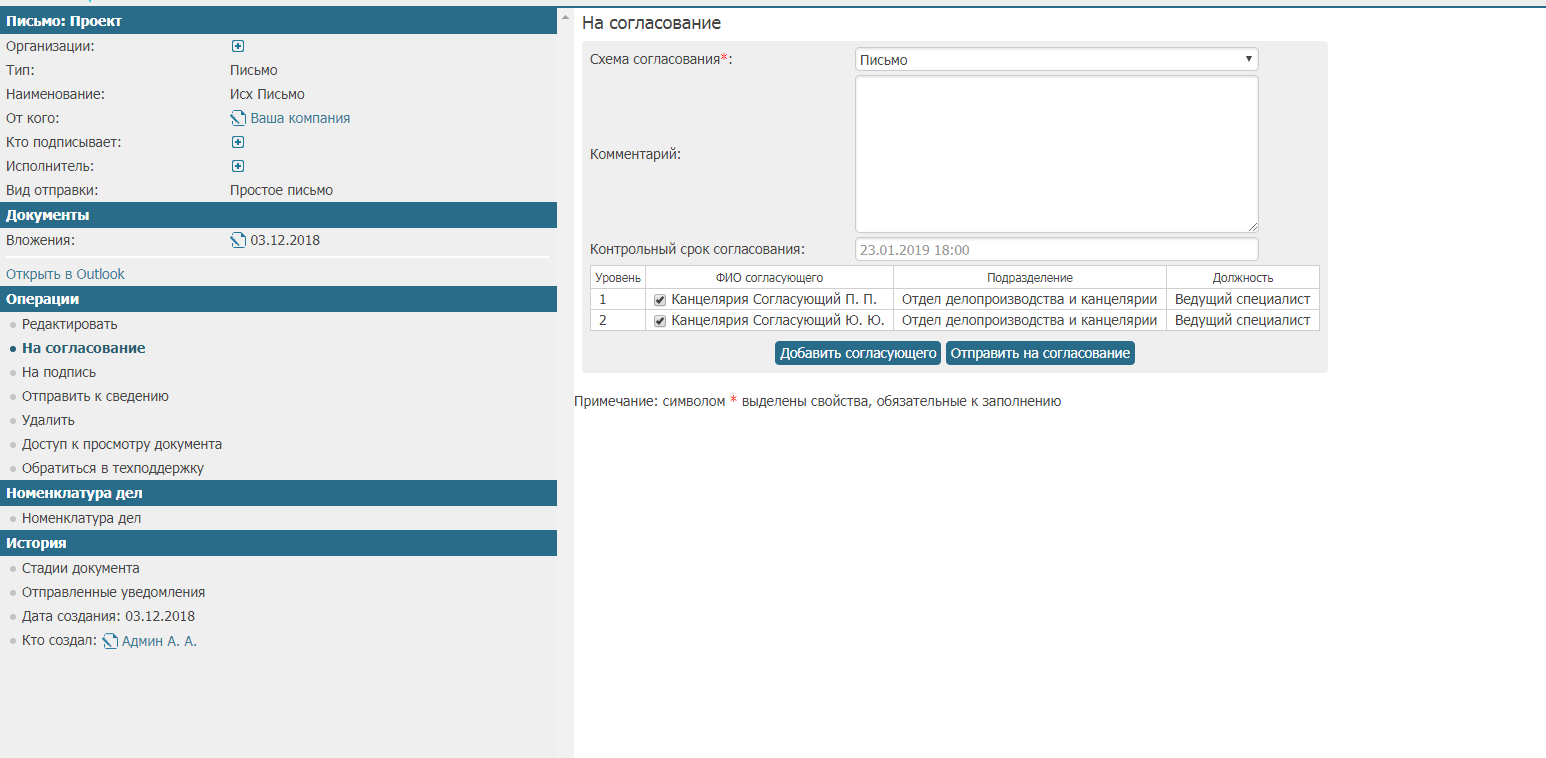The image size is (1546, 758).
Task: Click the Письмо: Проект section header
Action: pos(278,21)
